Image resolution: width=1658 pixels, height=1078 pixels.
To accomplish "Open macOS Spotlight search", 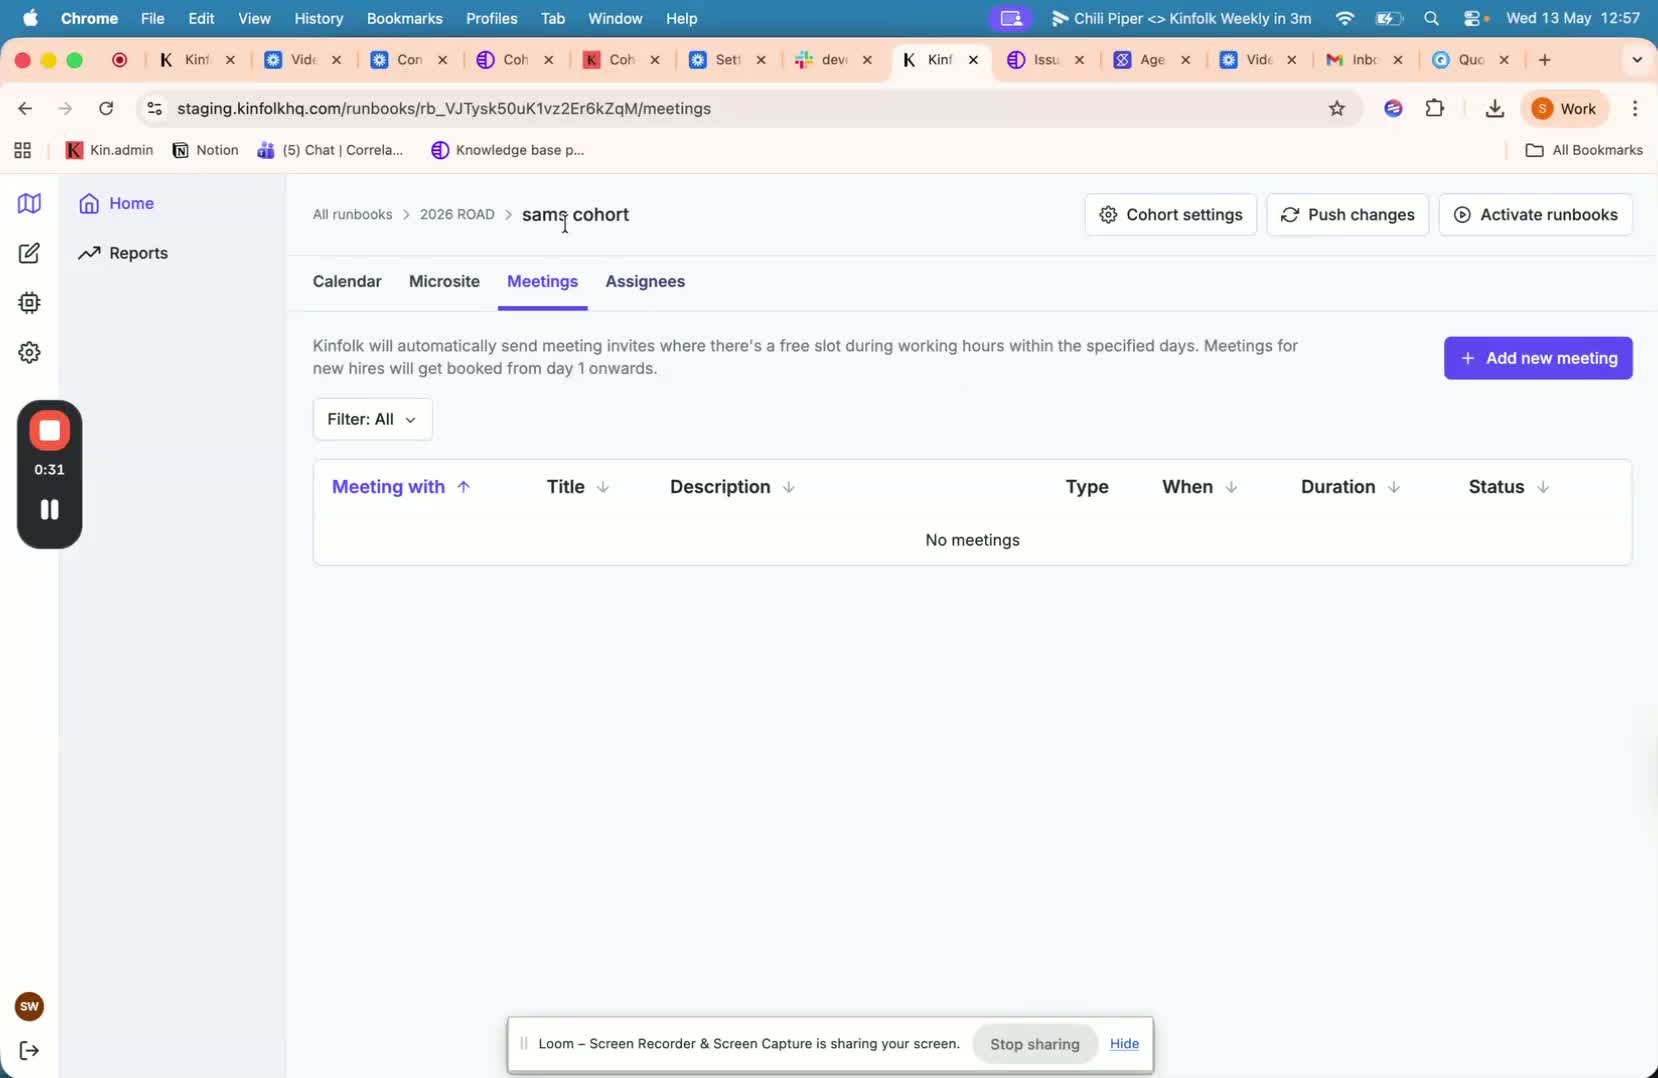I will pyautogui.click(x=1432, y=18).
